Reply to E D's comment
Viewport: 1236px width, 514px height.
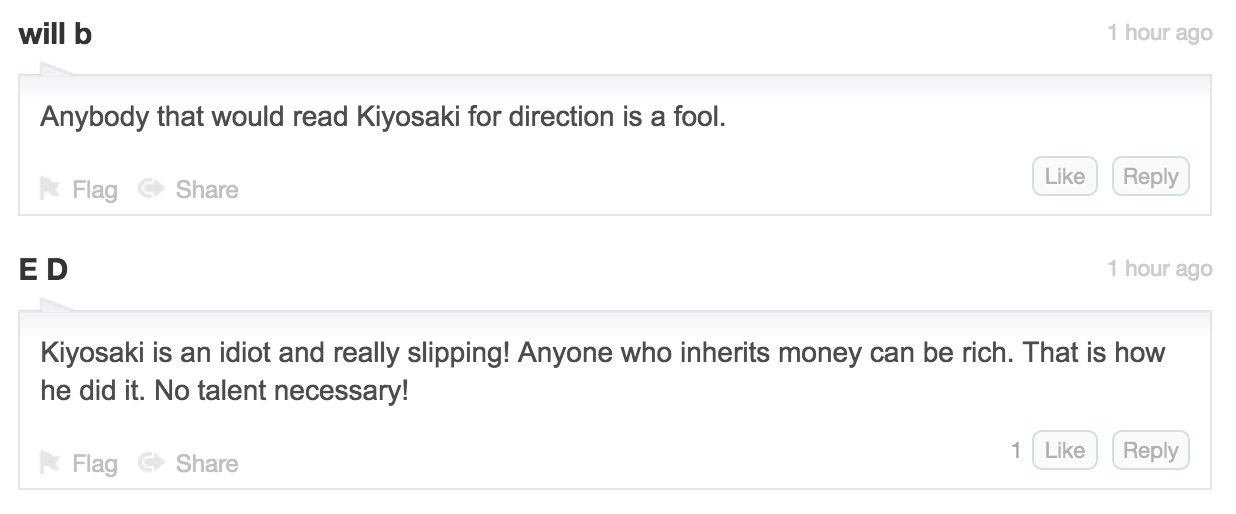[1150, 451]
